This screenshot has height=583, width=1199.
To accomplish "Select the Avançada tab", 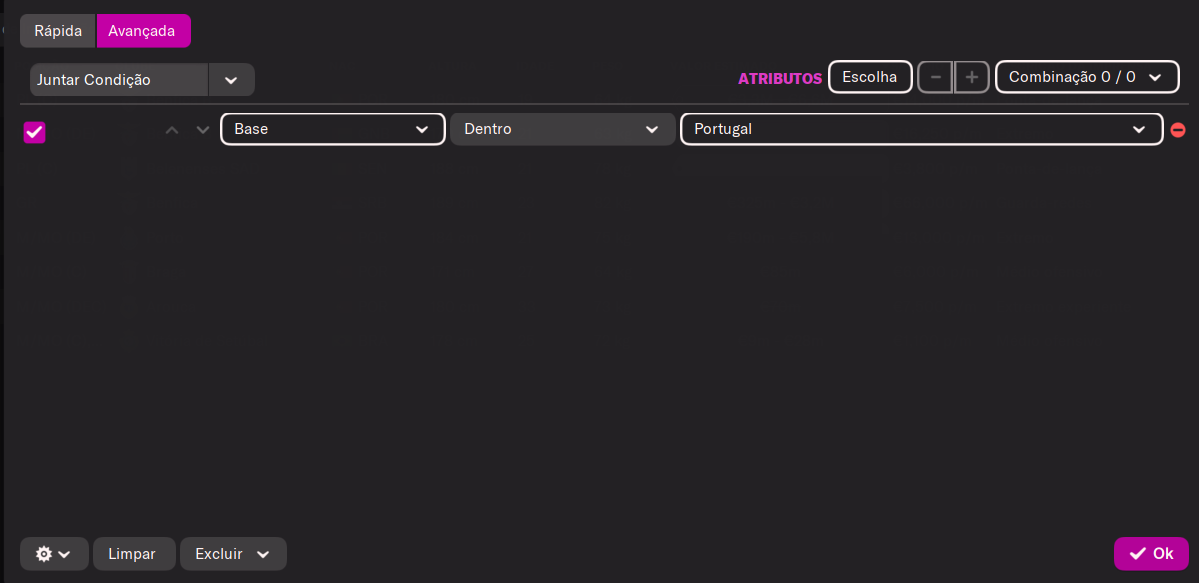I will pyautogui.click(x=143, y=31).
